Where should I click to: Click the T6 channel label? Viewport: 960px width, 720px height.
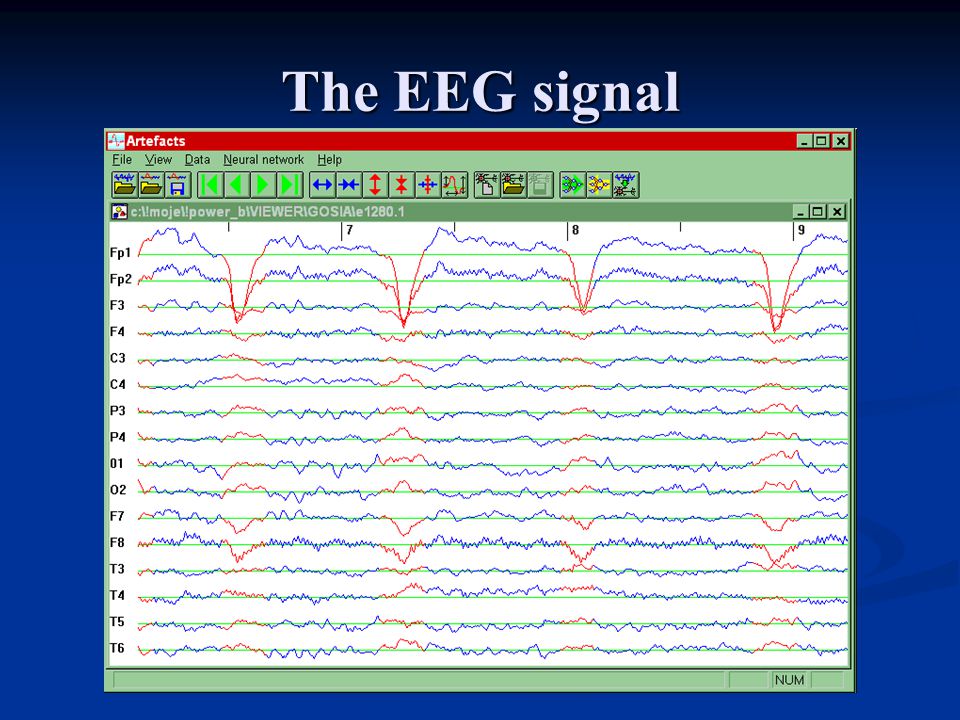point(117,648)
